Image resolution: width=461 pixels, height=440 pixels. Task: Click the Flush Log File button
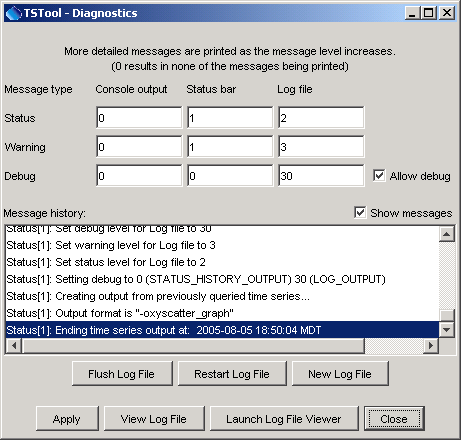tap(122, 374)
